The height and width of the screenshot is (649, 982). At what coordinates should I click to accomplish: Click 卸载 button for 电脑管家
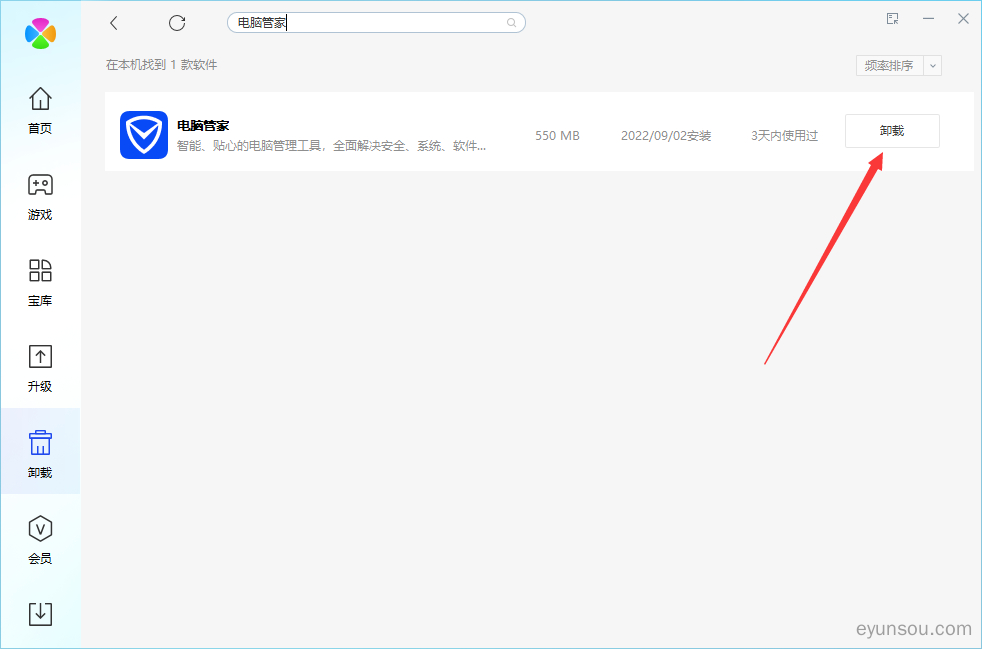pos(892,131)
